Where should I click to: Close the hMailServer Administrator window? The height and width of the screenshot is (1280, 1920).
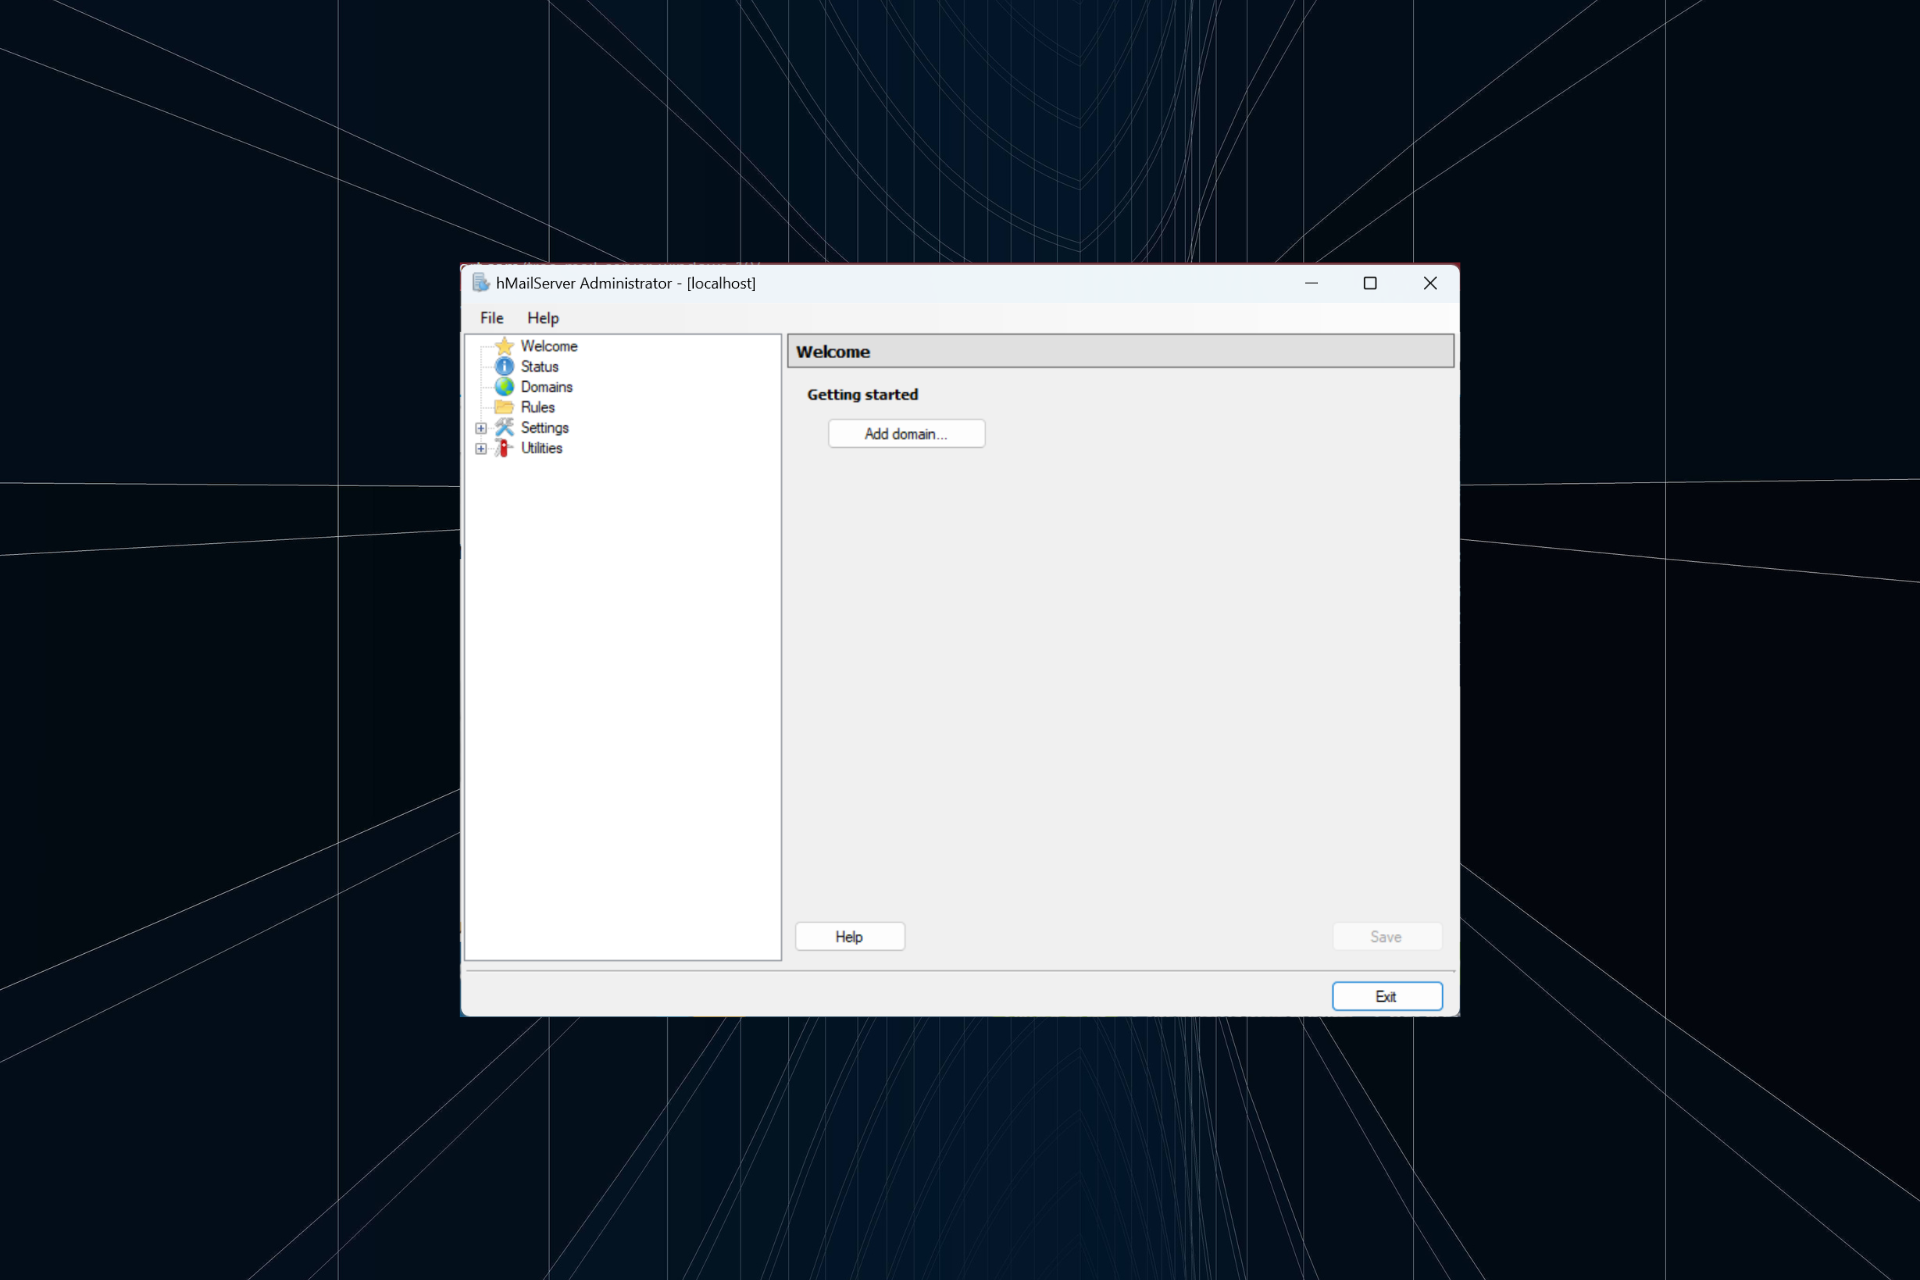point(1430,283)
